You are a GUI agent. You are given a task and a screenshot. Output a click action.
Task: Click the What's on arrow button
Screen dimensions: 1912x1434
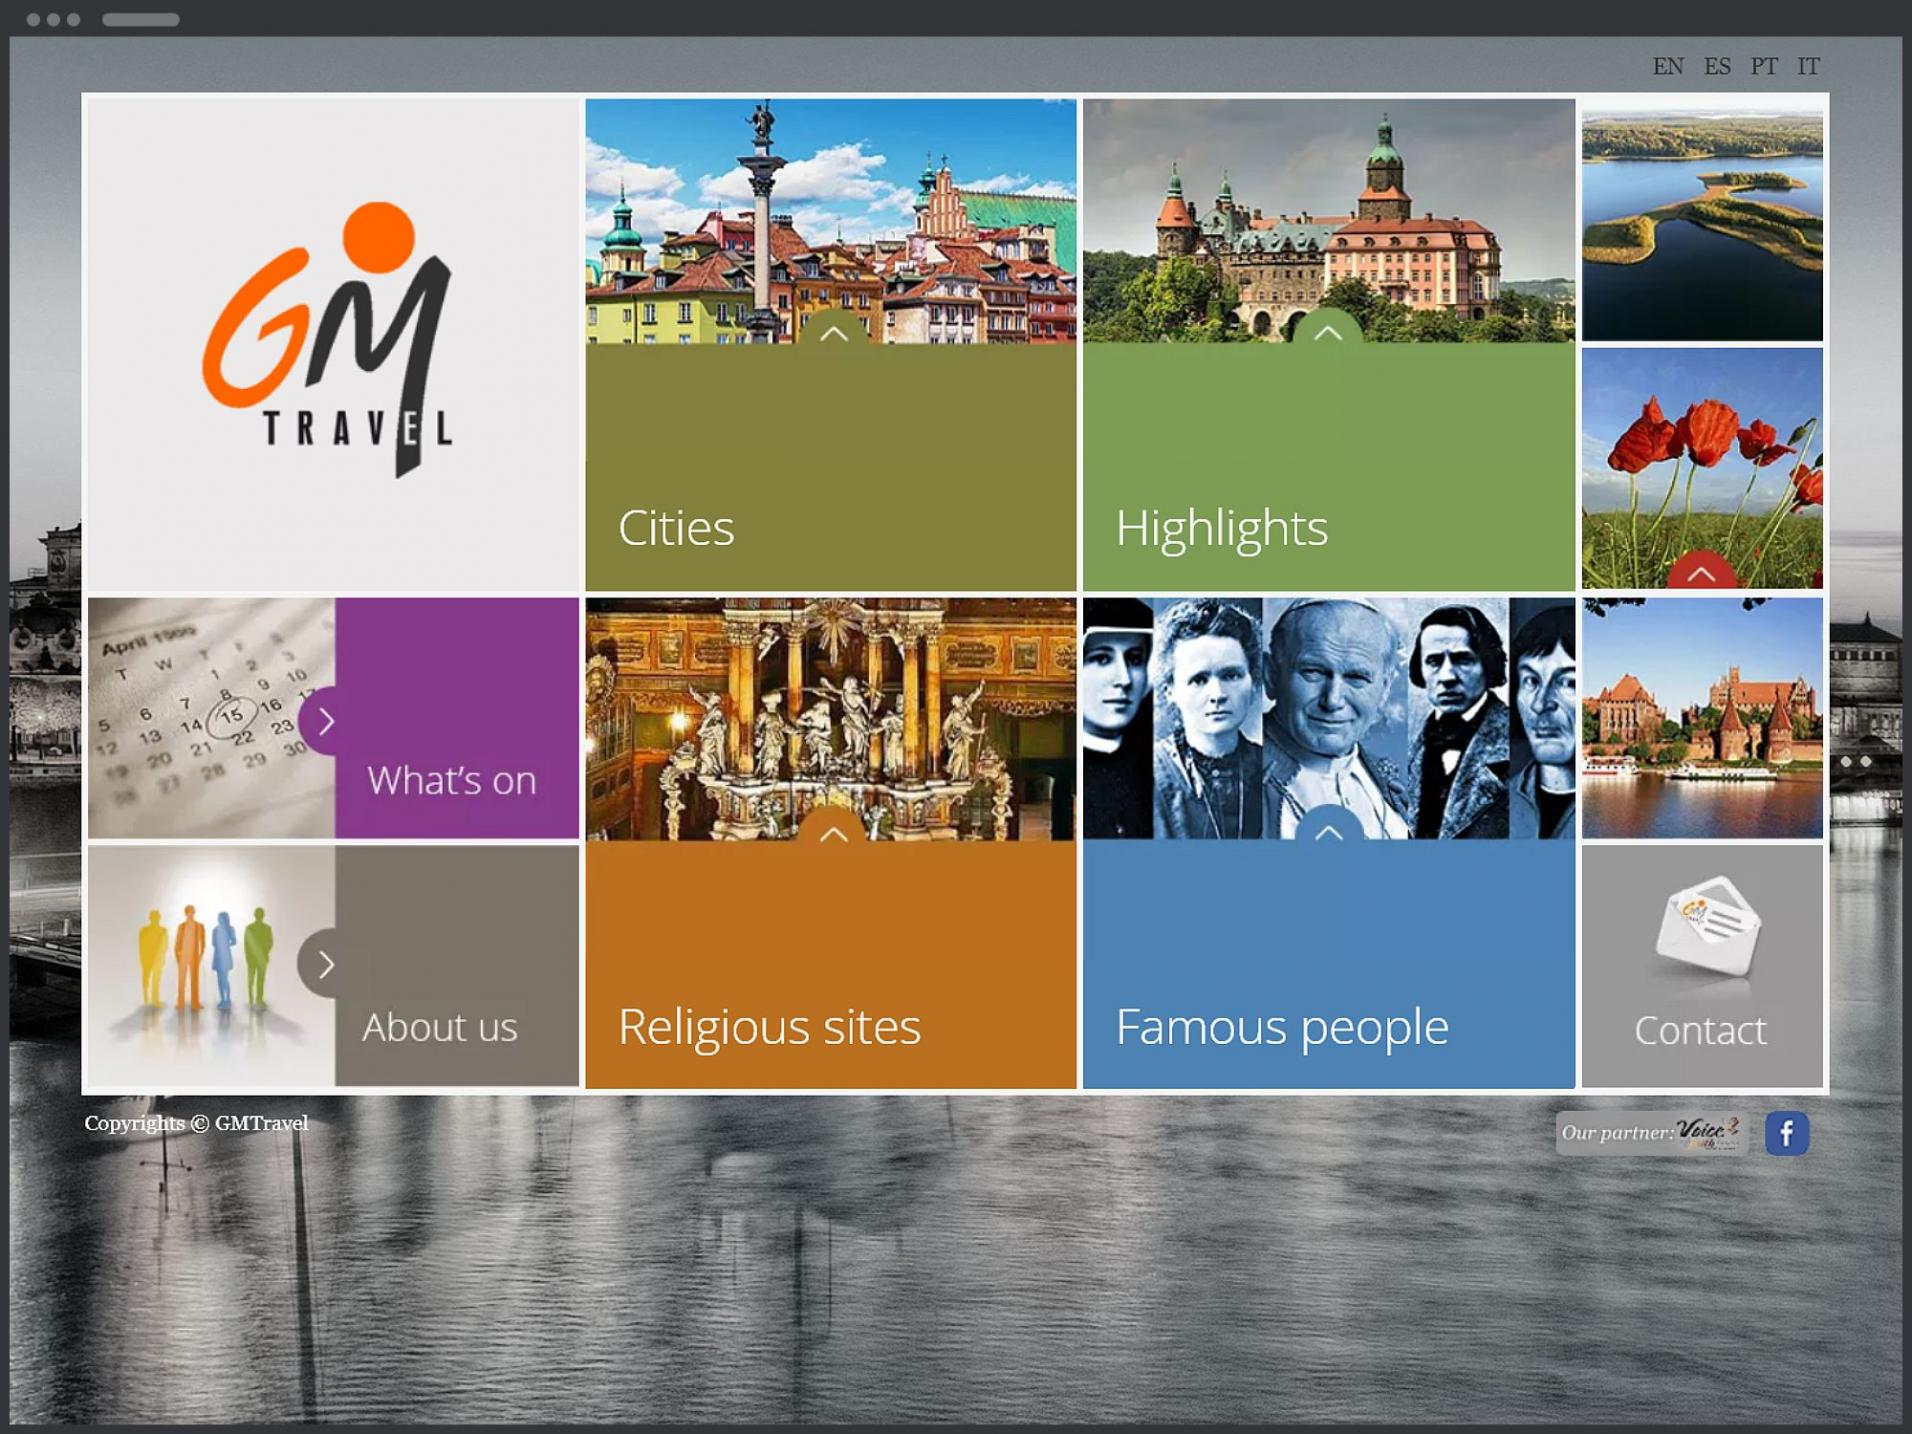click(x=324, y=721)
